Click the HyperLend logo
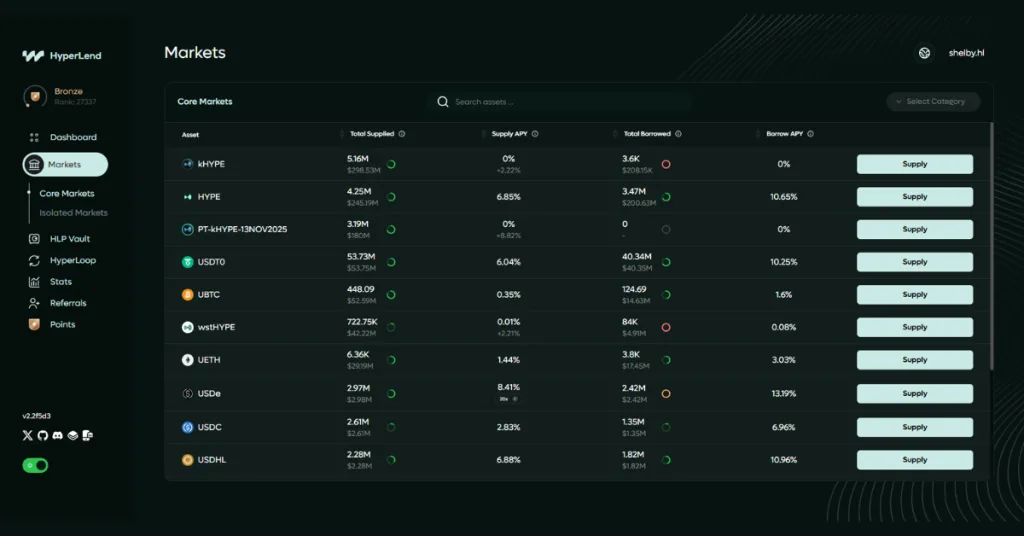The image size is (1024, 536). pyautogui.click(x=62, y=56)
